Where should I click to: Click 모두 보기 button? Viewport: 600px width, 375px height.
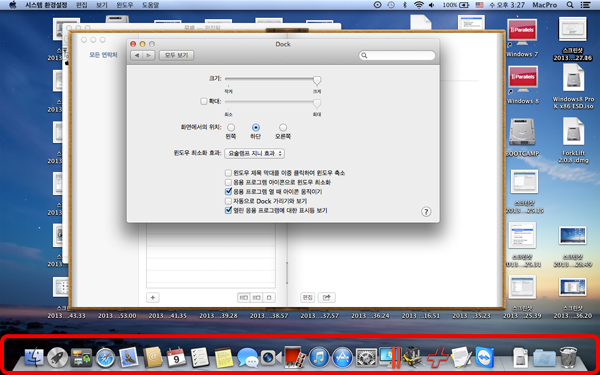click(176, 55)
